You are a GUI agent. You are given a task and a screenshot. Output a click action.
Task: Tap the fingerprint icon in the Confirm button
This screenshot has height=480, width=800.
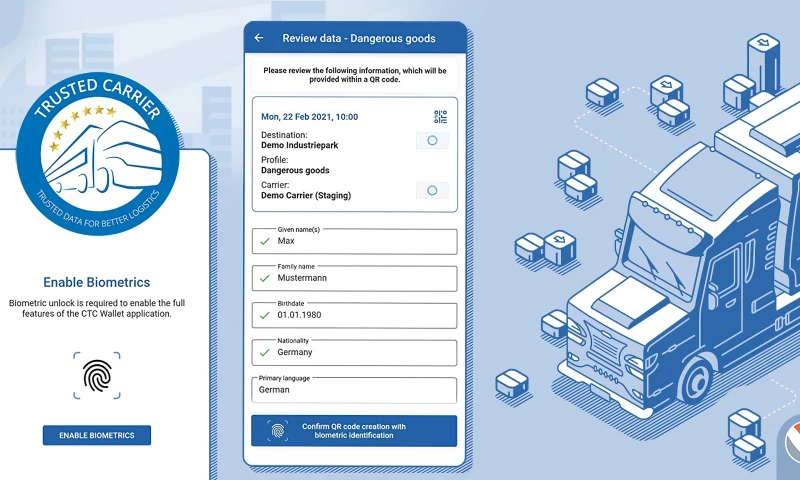click(x=278, y=431)
